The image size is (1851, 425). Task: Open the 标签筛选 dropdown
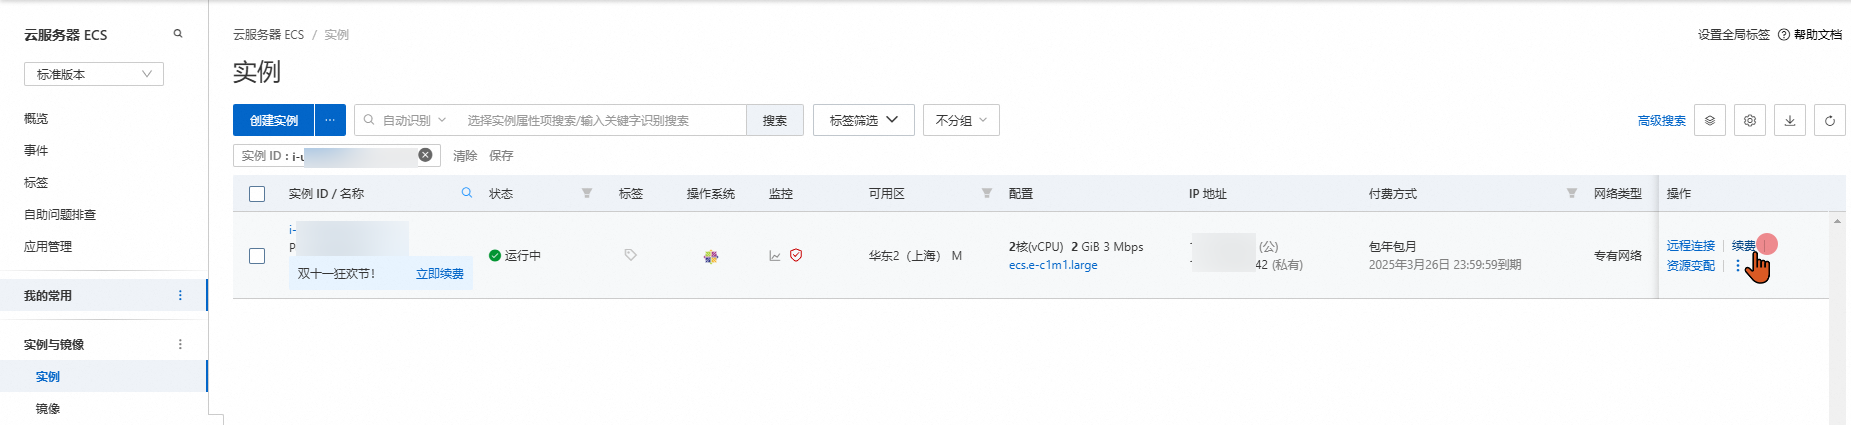[863, 120]
